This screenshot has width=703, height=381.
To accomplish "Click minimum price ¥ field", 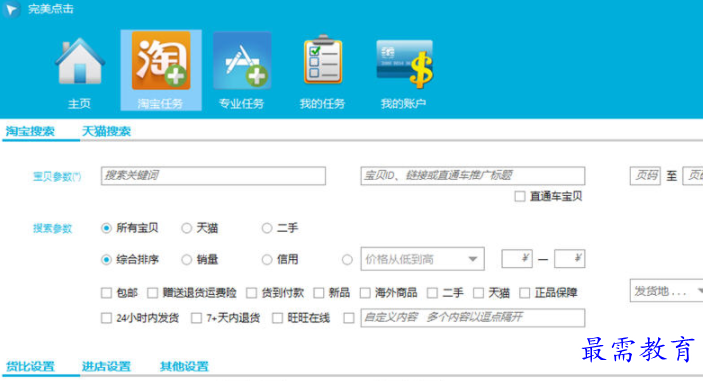I will 517,259.
